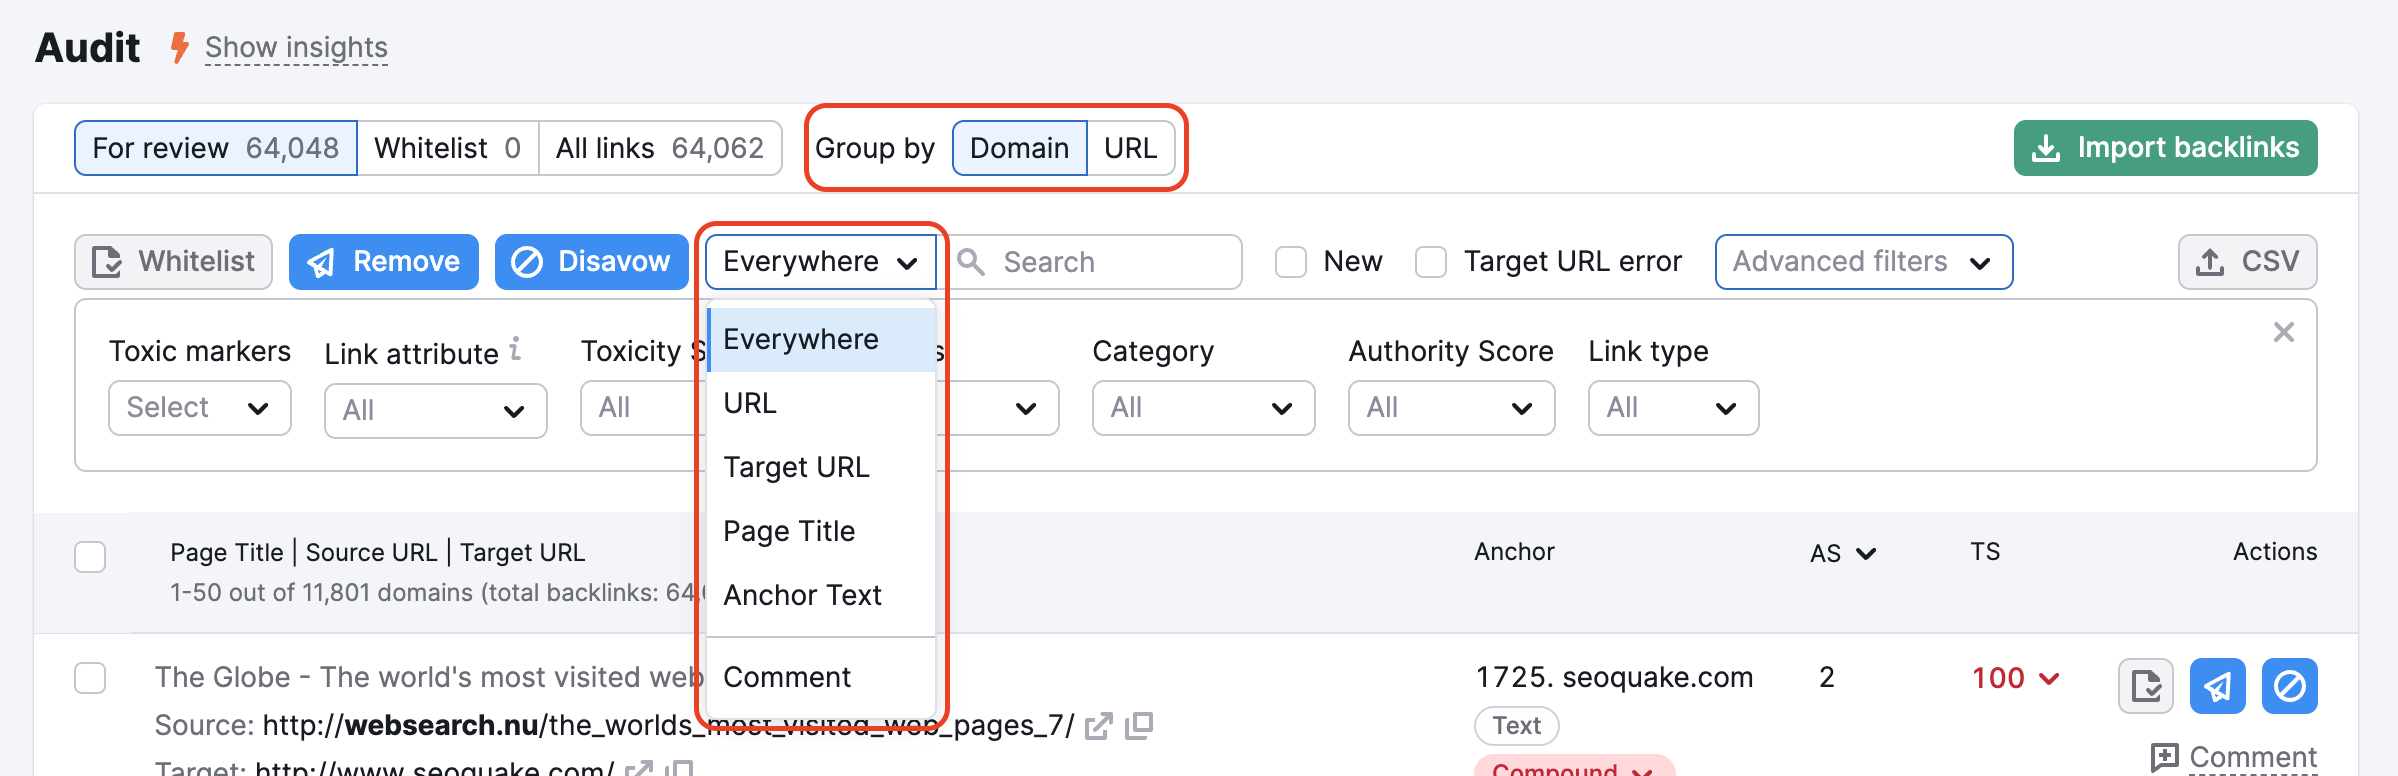Close the advanced filters panel
The width and height of the screenshot is (2398, 776).
2283,332
